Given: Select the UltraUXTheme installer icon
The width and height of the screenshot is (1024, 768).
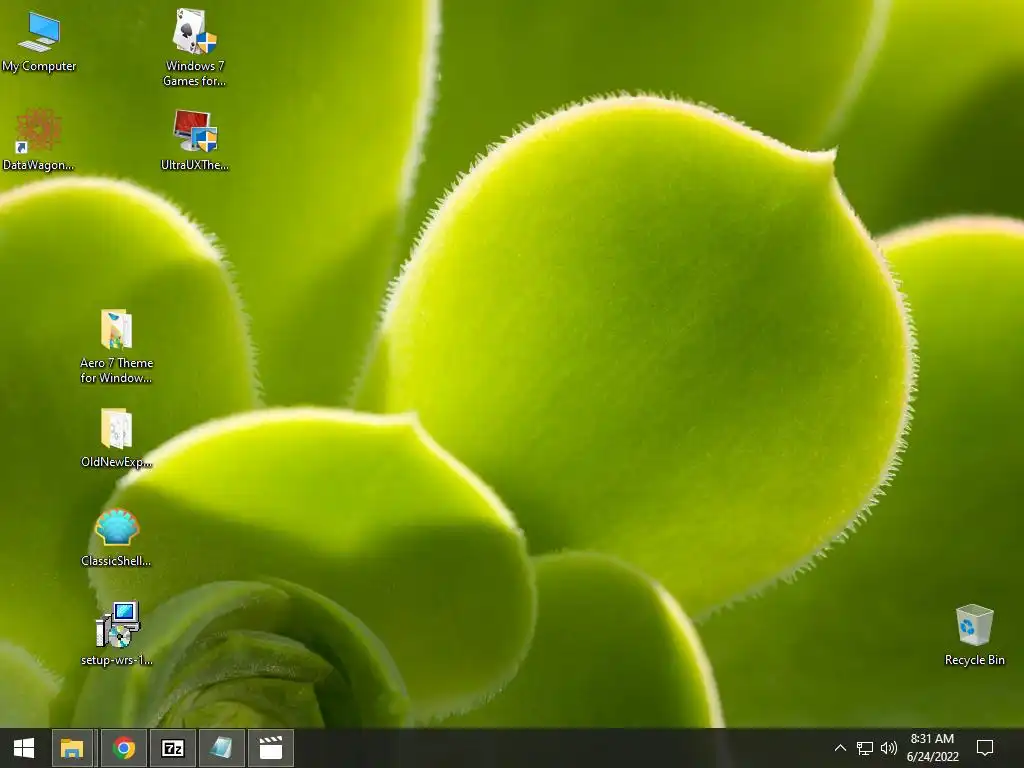Looking at the screenshot, I should click(x=195, y=131).
